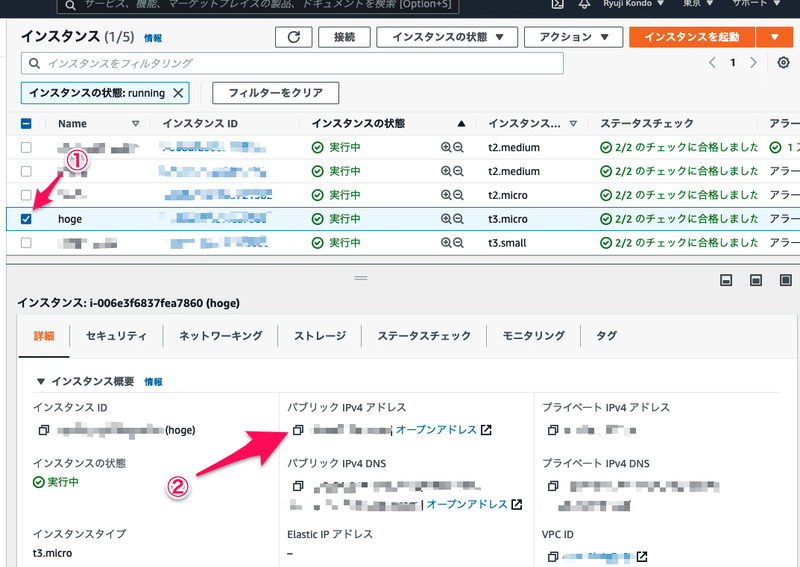Viewport: 800px width, 567px height.
Task: Open the 情報 link beside インスタンス概要
Action: point(153,382)
